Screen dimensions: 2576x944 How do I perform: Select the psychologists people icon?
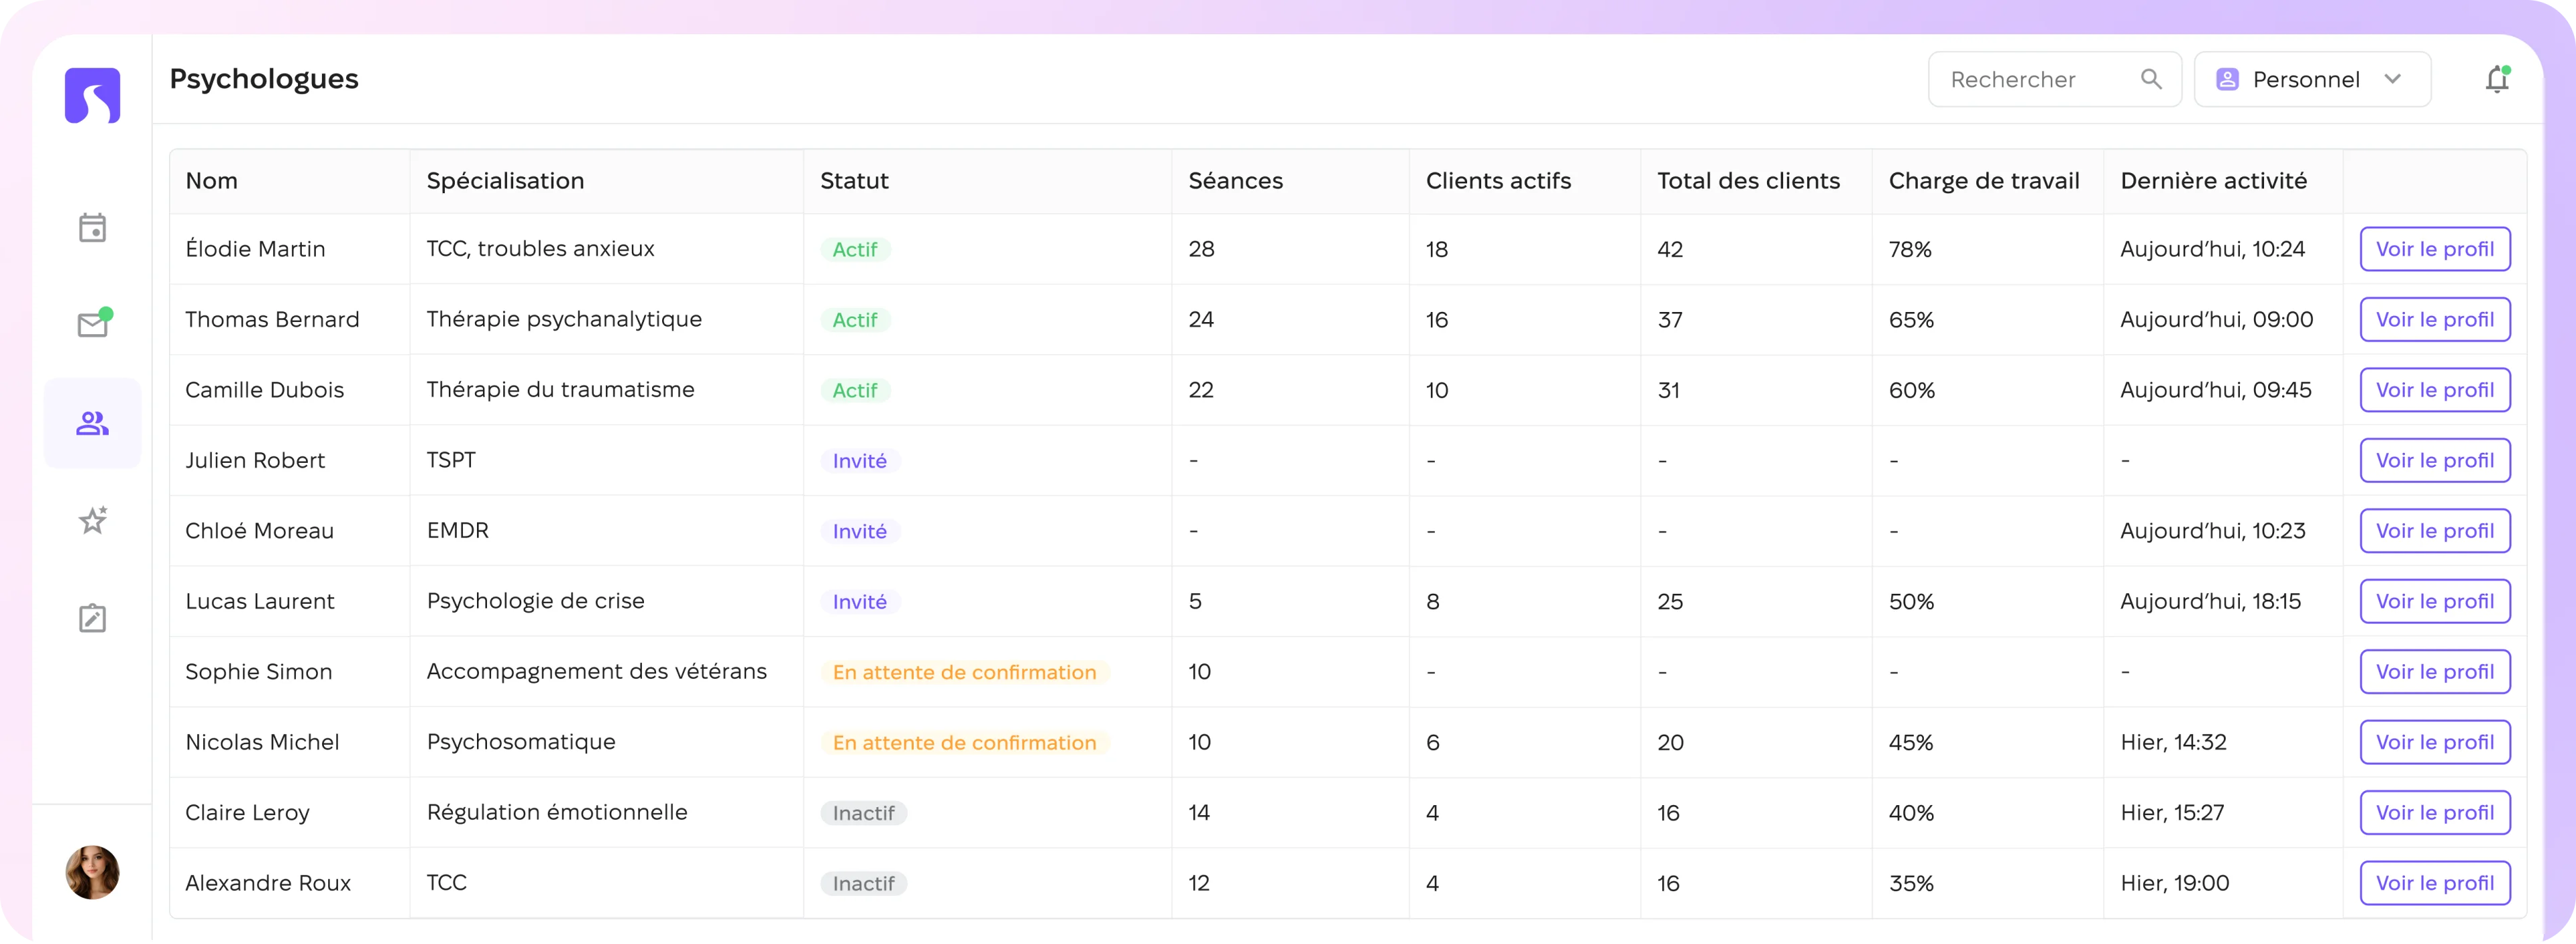(92, 423)
